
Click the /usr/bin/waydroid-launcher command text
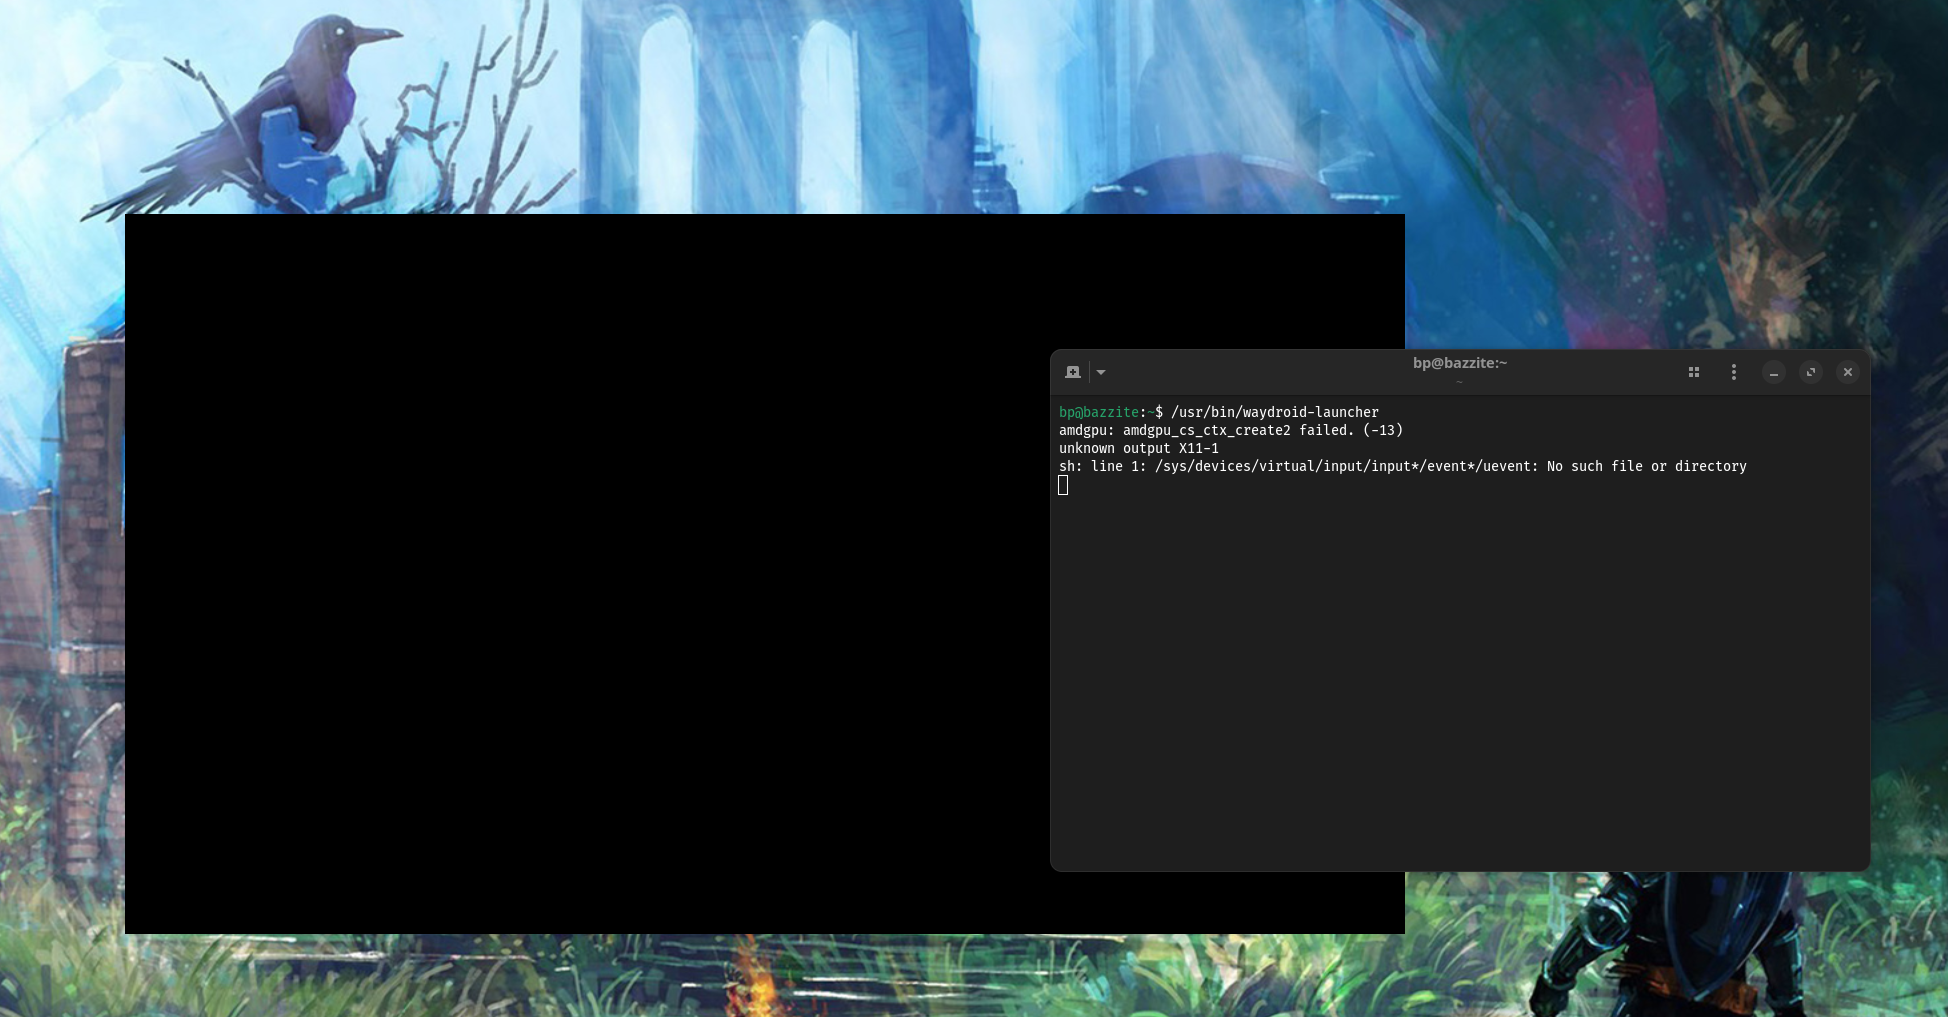click(1275, 412)
